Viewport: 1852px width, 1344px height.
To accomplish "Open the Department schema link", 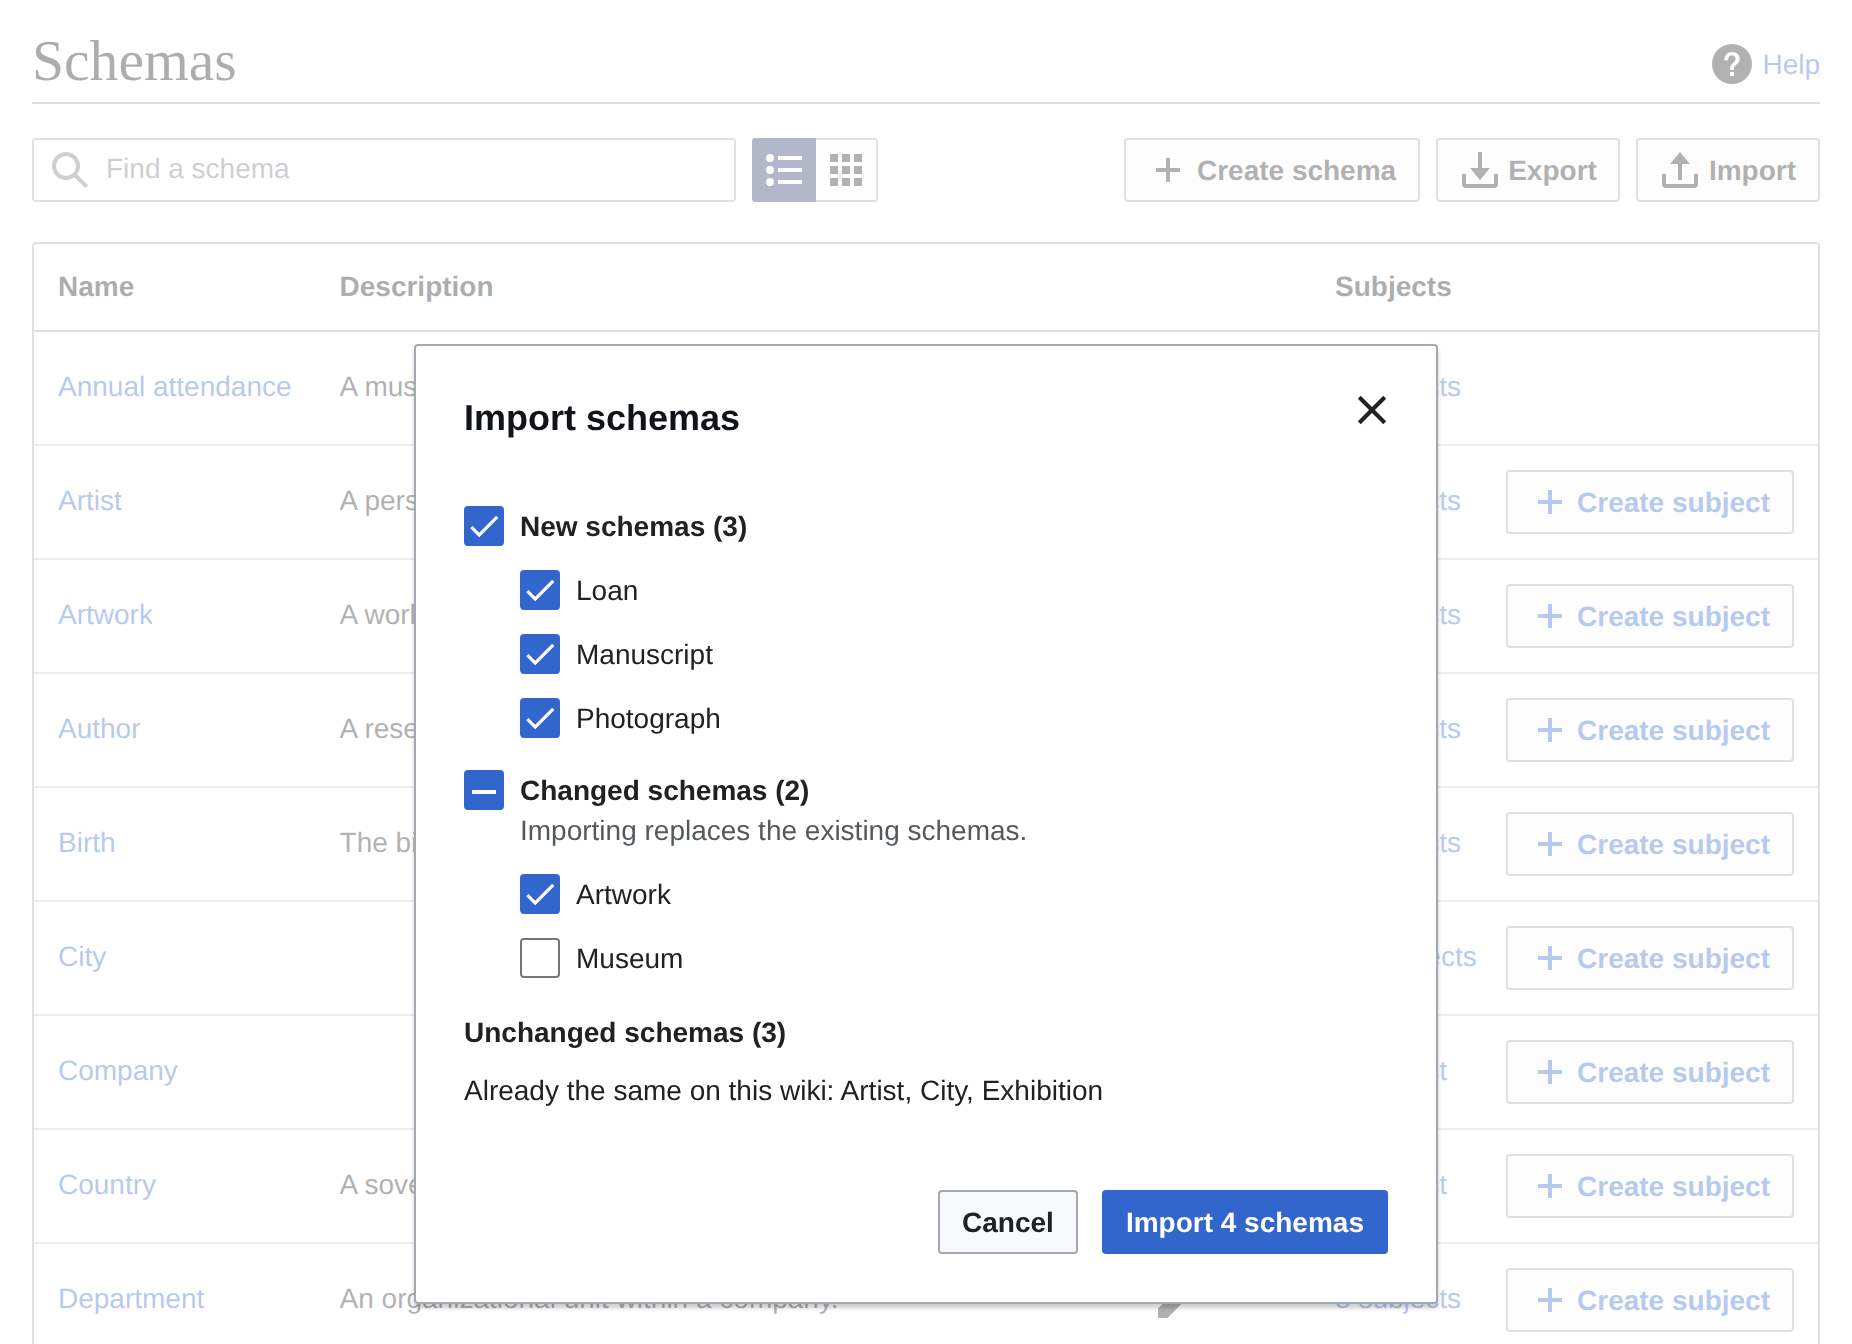I will point(131,1299).
